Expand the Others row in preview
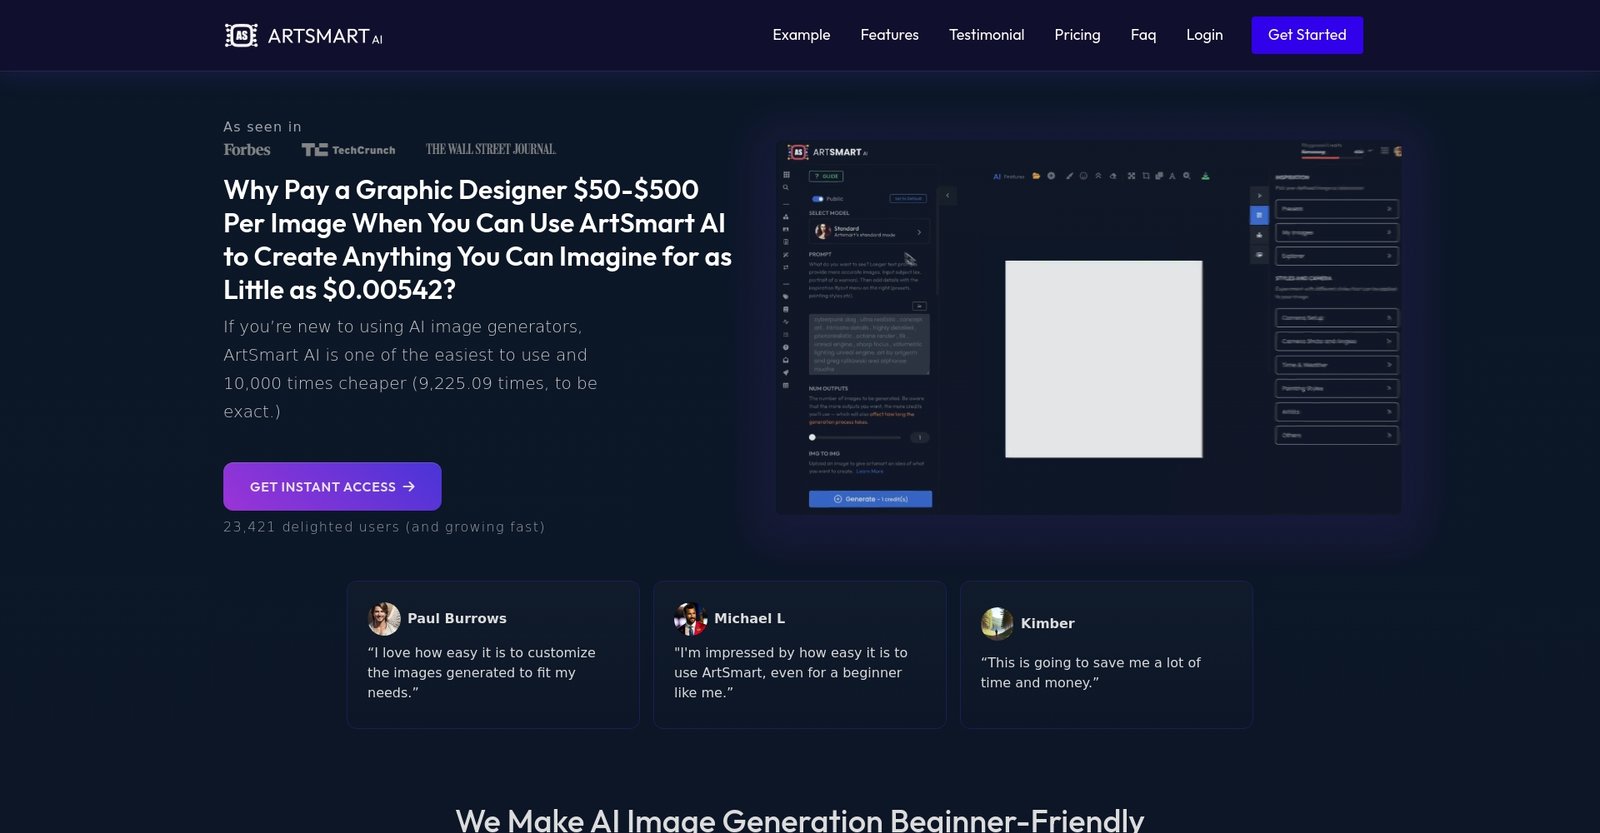Image resolution: width=1600 pixels, height=833 pixels. click(1337, 435)
